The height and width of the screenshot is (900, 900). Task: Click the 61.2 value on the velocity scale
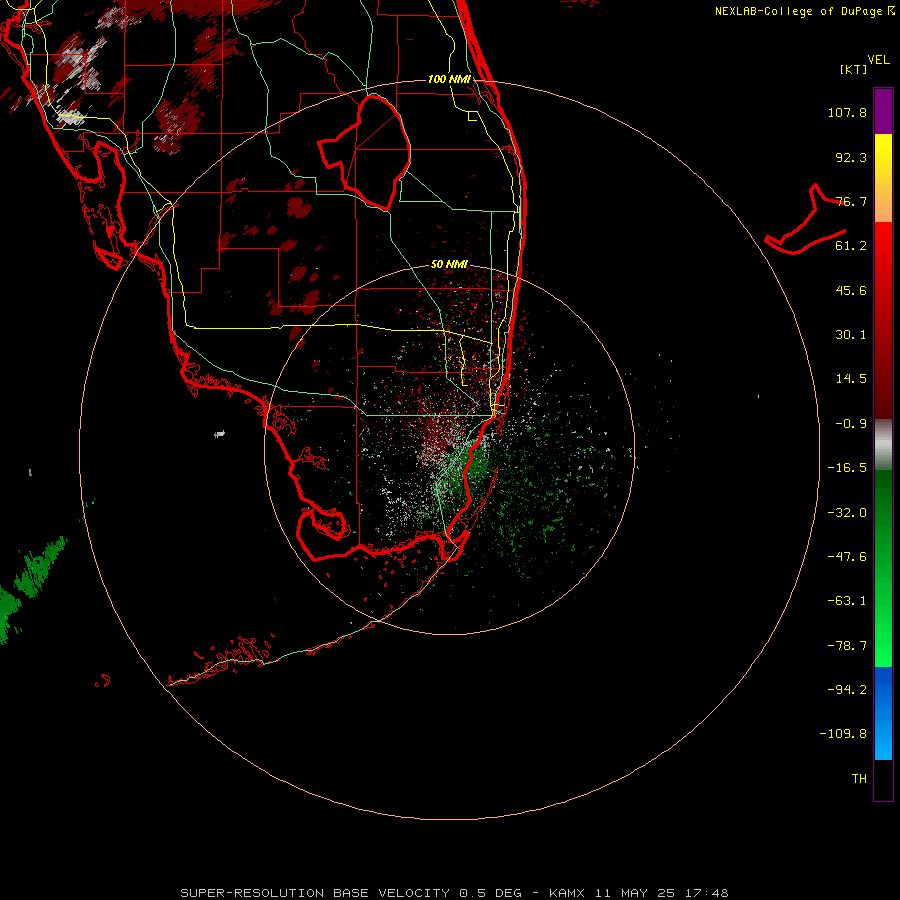[851, 246]
